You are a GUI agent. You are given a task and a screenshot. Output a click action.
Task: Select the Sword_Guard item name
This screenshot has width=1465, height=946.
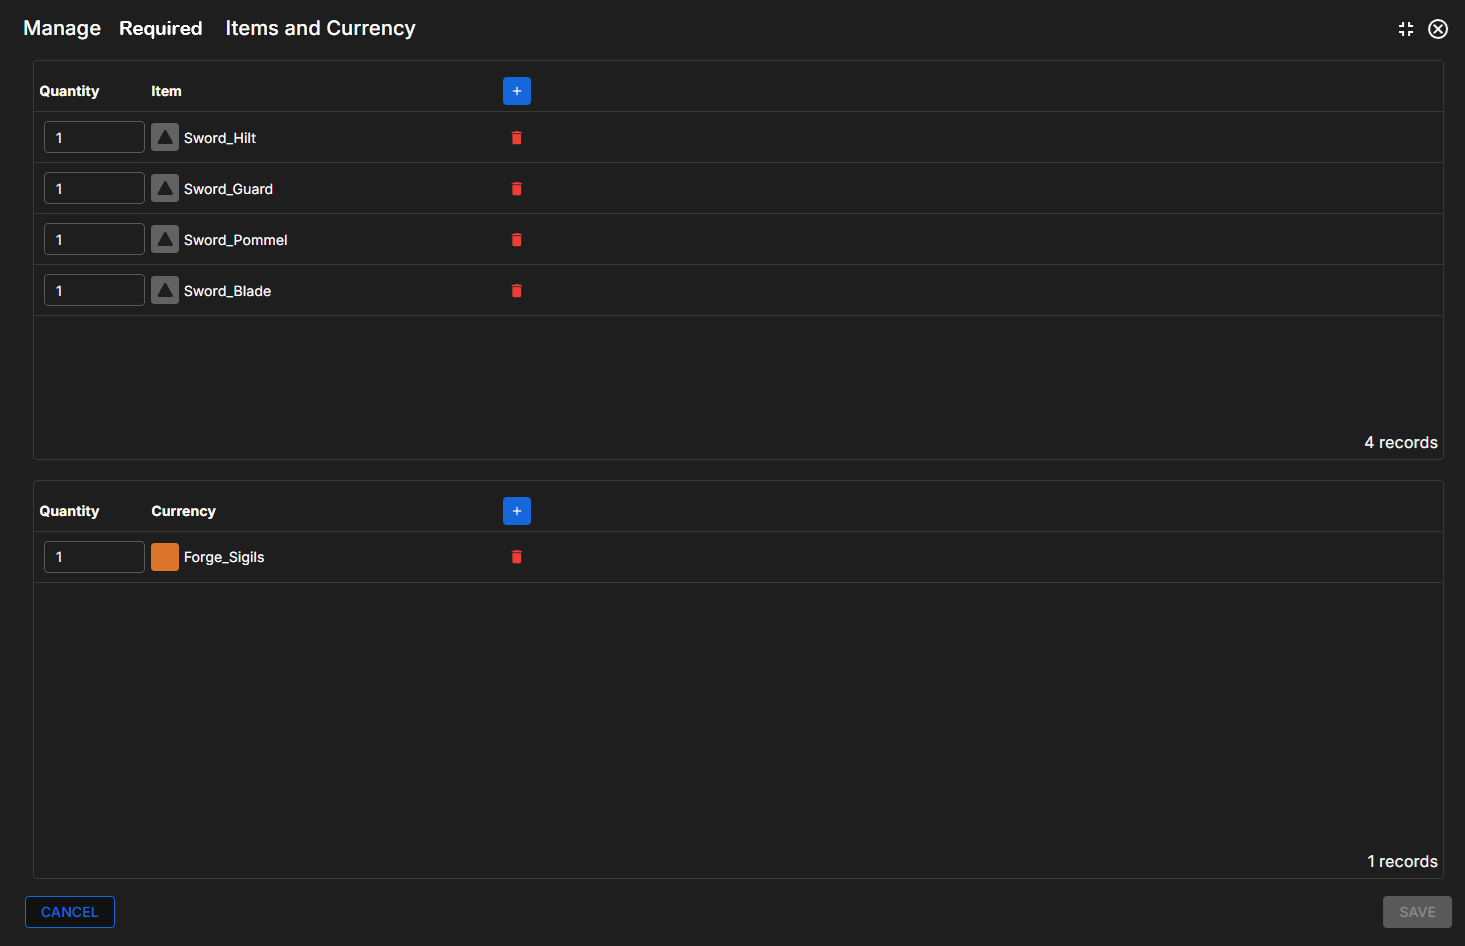(x=228, y=189)
